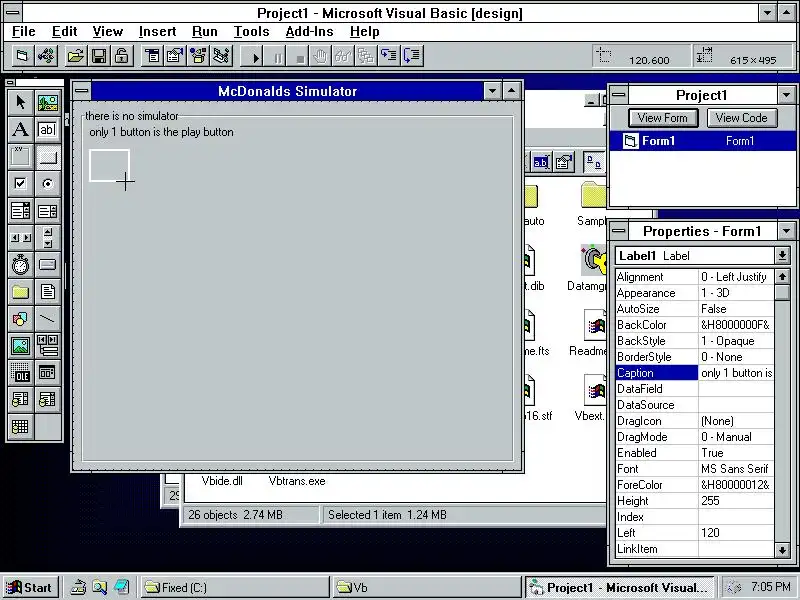Switch to the Fixed (C:) taskbar button

pos(235,588)
